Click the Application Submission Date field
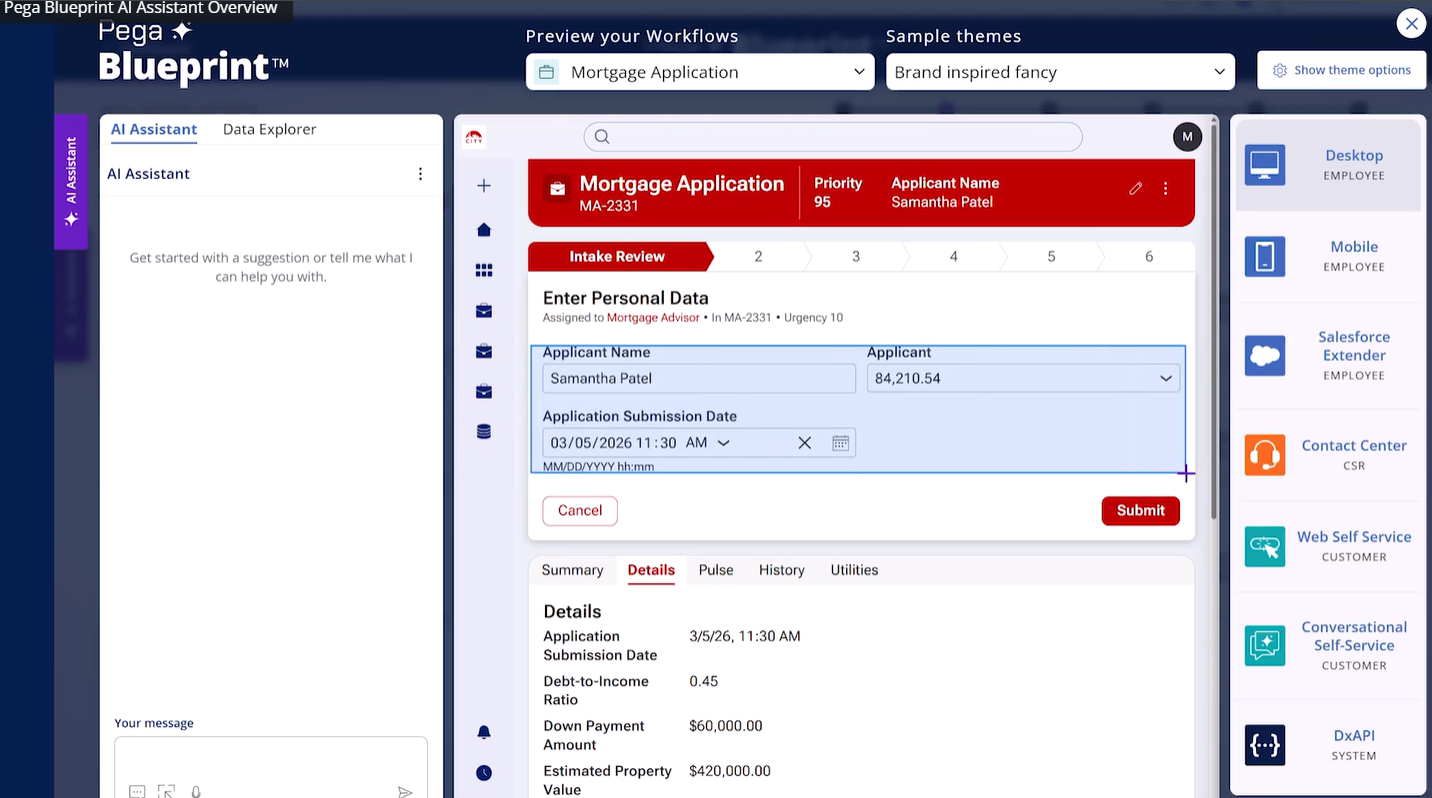 tap(699, 443)
